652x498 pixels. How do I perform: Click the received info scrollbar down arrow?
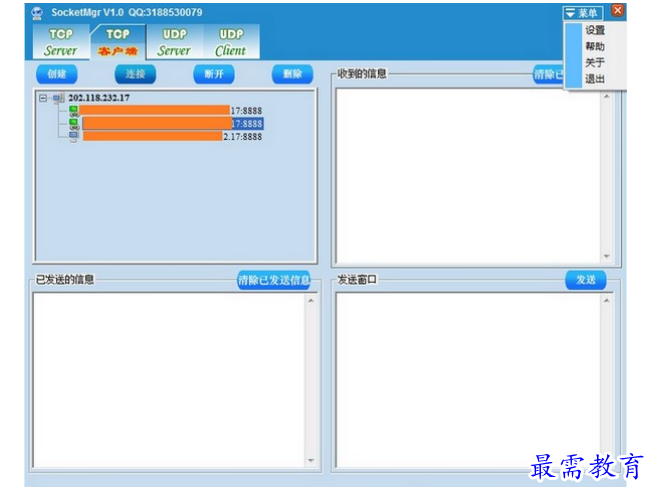tap(607, 256)
